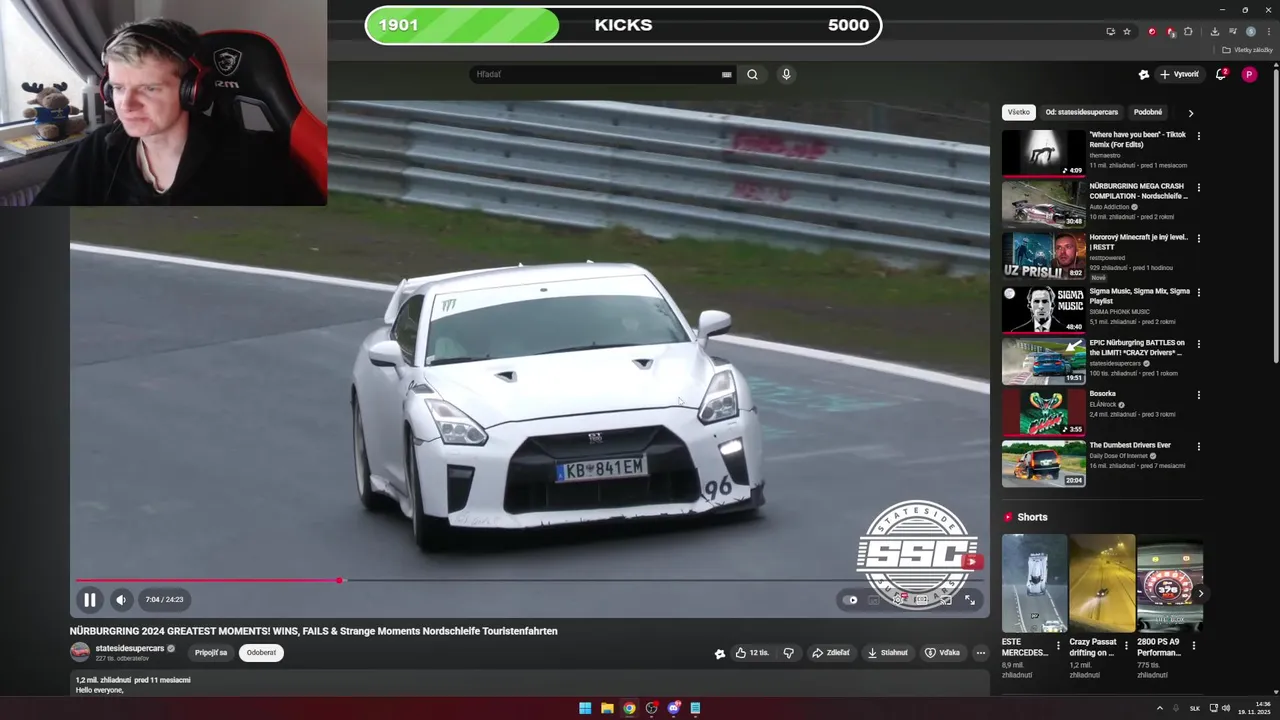Open the player settings gear

point(898,600)
